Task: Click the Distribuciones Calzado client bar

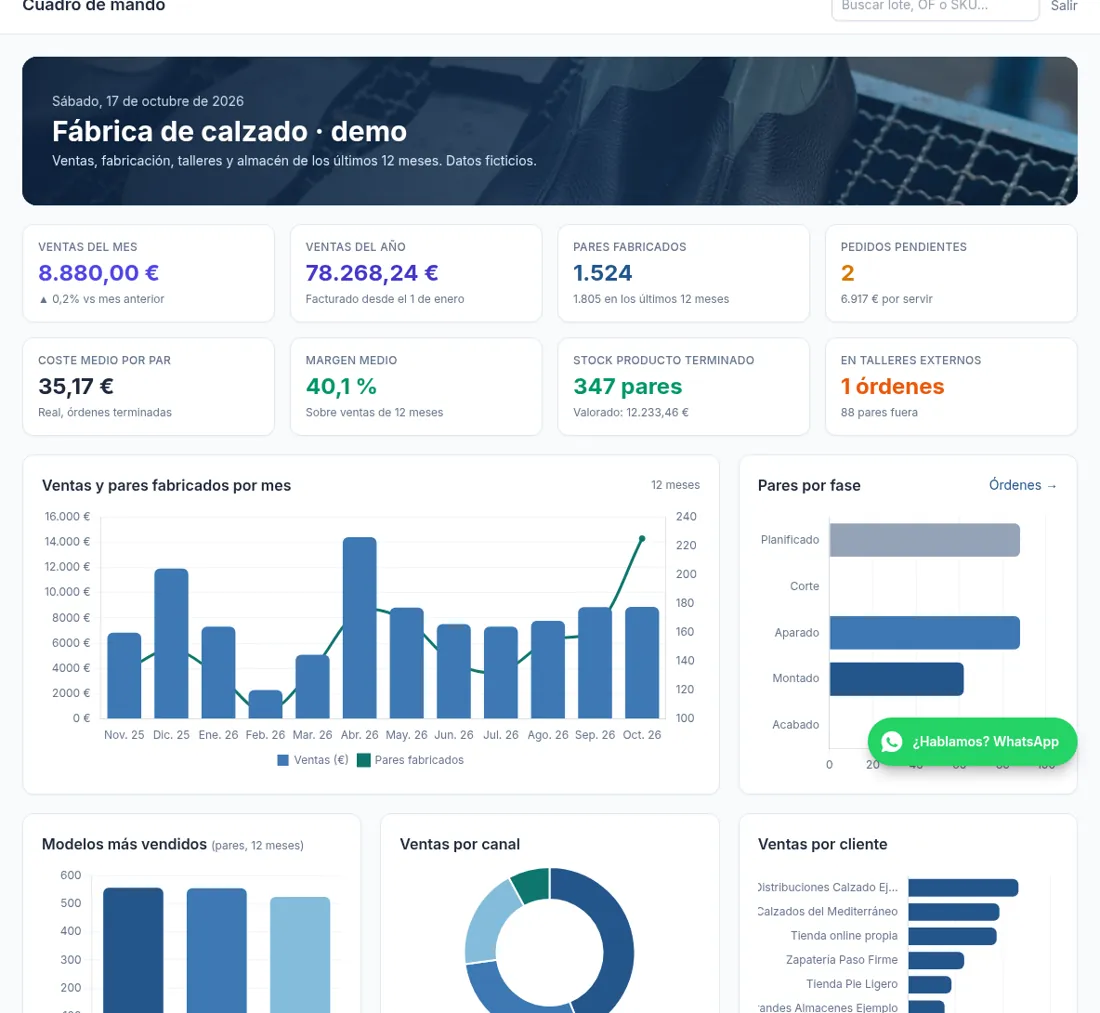Action: (x=962, y=887)
